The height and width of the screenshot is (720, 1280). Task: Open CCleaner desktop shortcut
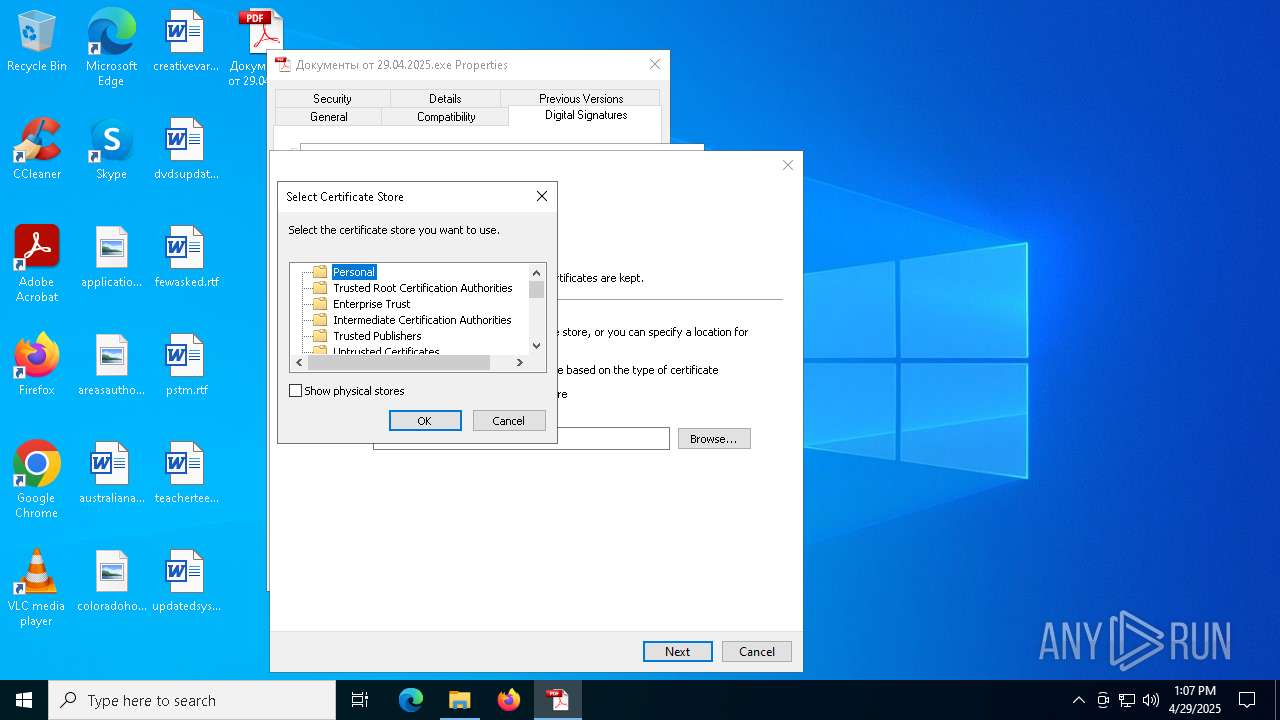[x=37, y=150]
